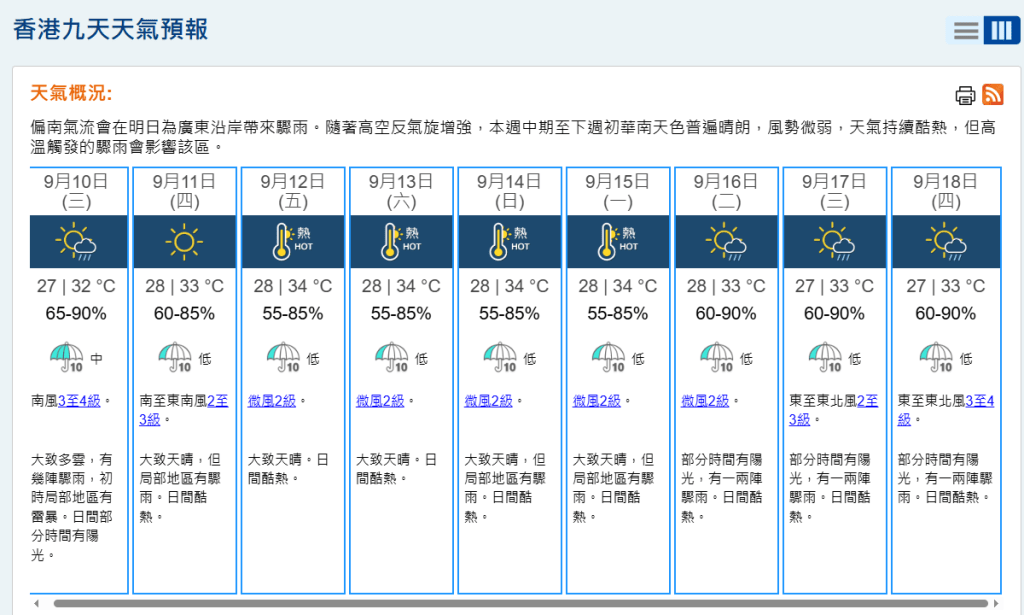Click the 9月15日 (一) date header
1024x615 pixels.
618,191
